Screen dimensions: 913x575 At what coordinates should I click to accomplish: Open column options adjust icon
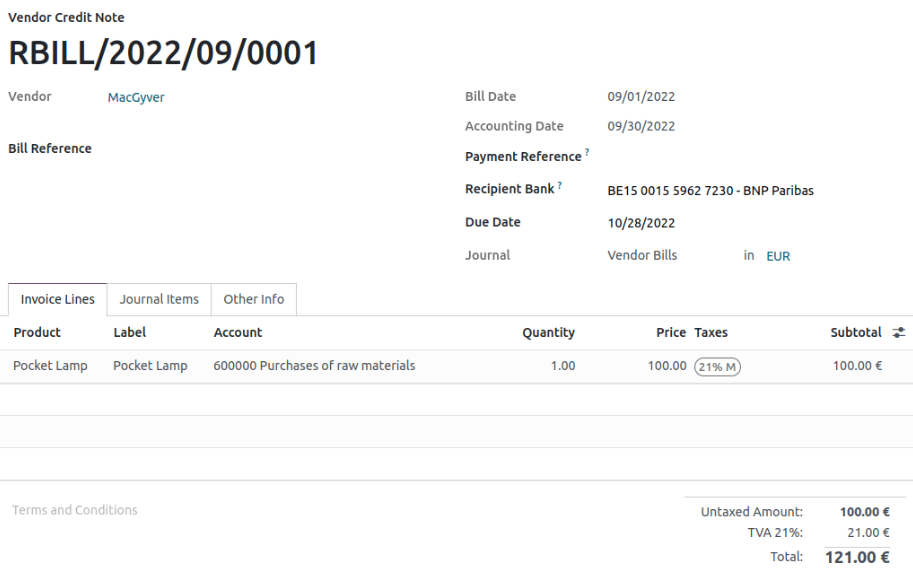898,333
